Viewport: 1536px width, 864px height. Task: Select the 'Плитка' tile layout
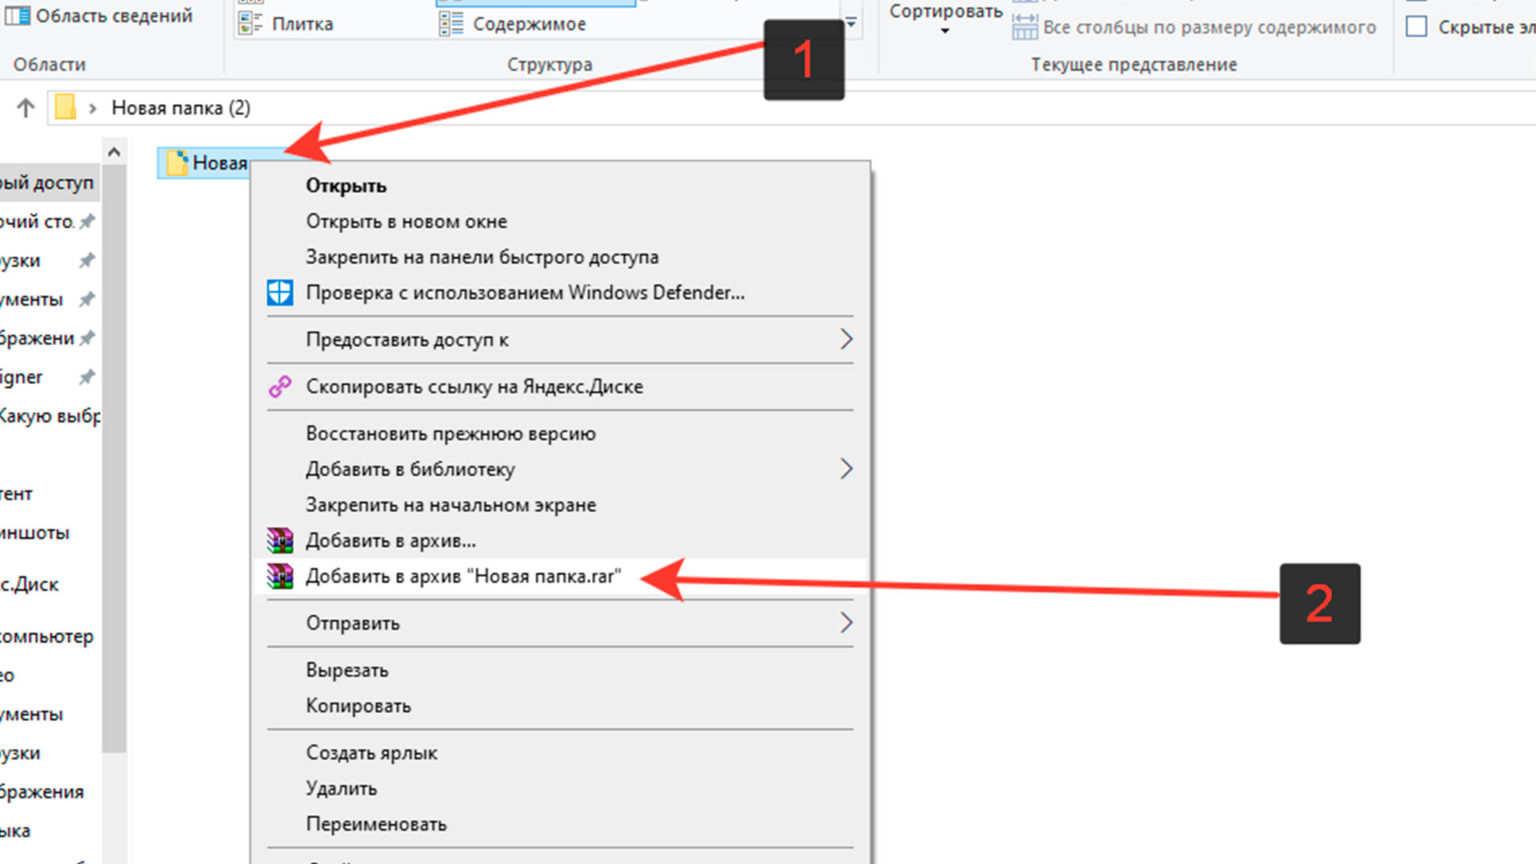[286, 23]
